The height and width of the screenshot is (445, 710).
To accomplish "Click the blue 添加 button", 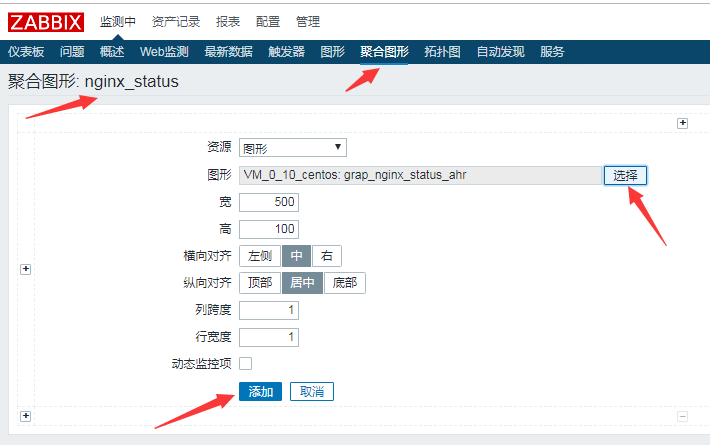I will (x=260, y=392).
